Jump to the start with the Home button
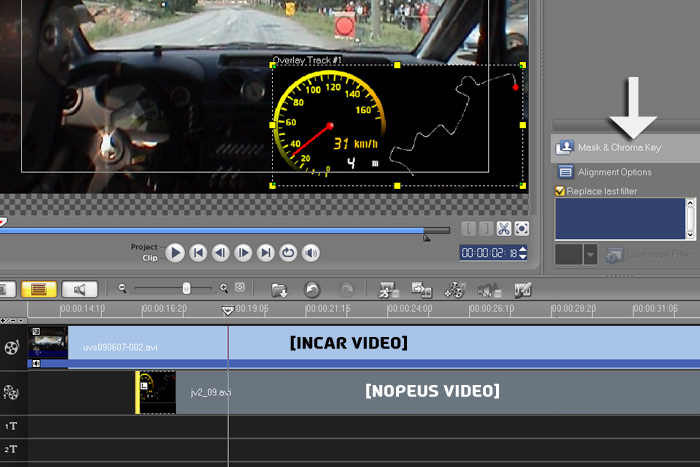700x467 pixels. [198, 253]
